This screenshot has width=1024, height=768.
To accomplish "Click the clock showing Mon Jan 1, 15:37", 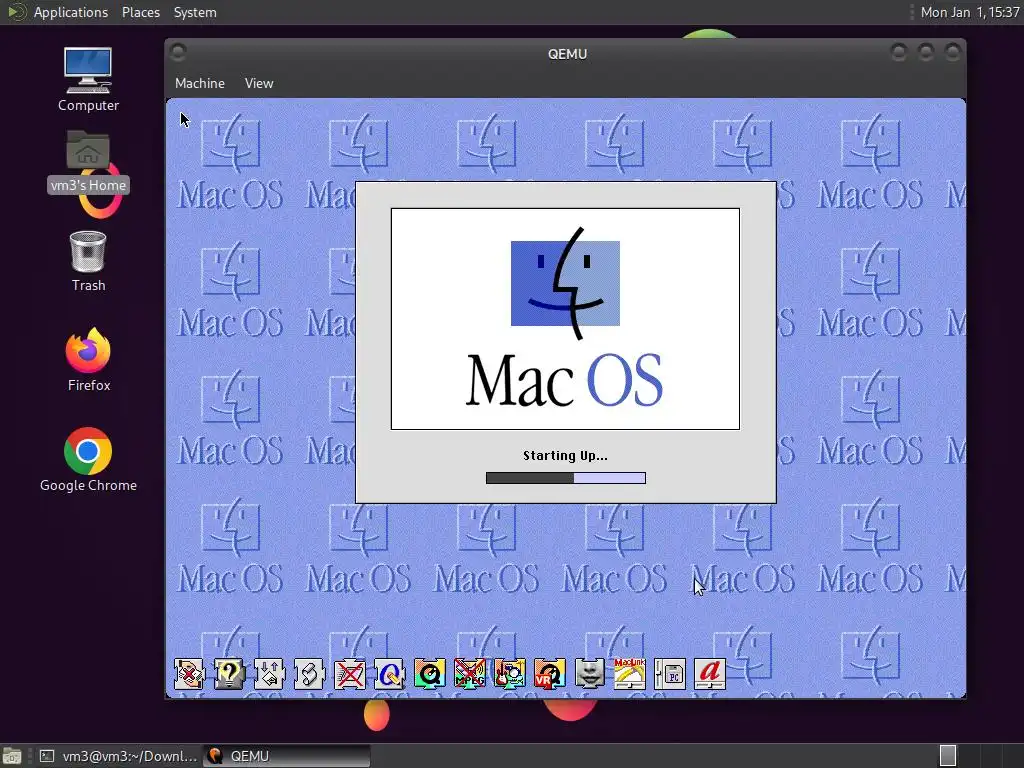I will tap(969, 12).
